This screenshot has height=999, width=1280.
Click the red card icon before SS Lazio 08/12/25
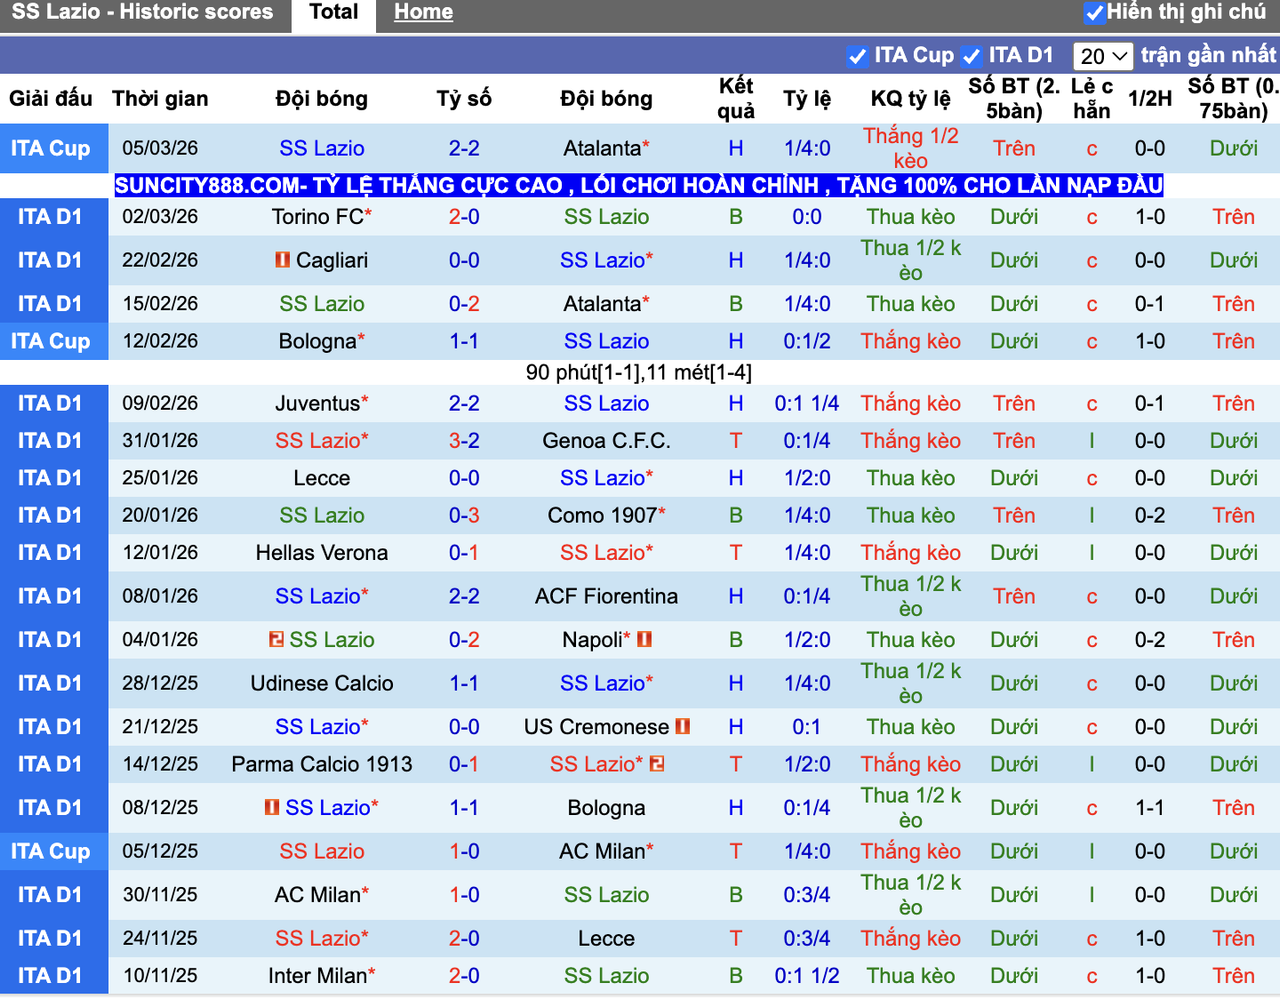[272, 807]
